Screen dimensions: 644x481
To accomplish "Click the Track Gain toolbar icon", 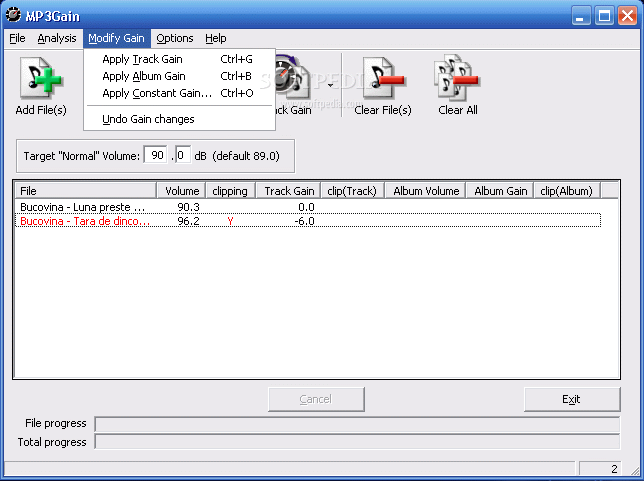I will pyautogui.click(x=292, y=78).
